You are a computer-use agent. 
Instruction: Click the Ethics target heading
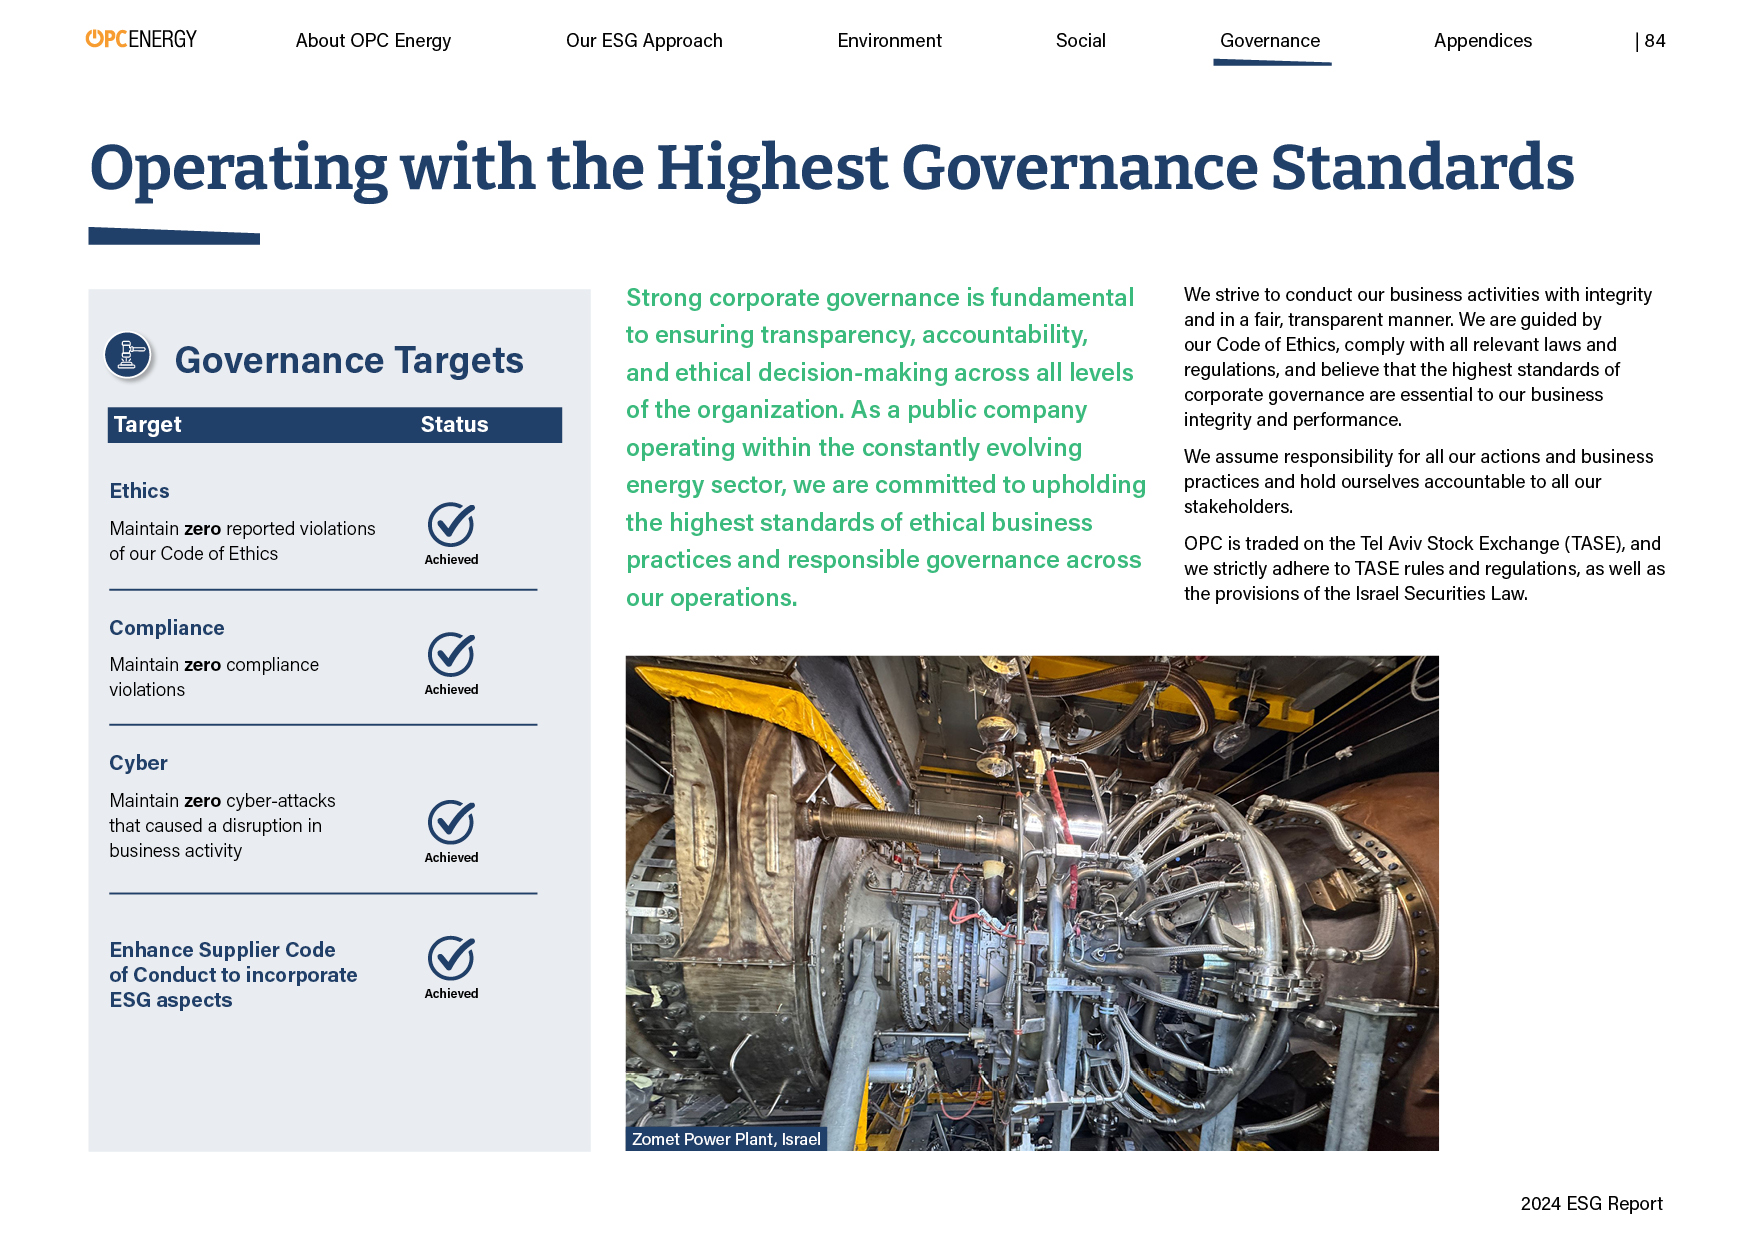pyautogui.click(x=139, y=491)
